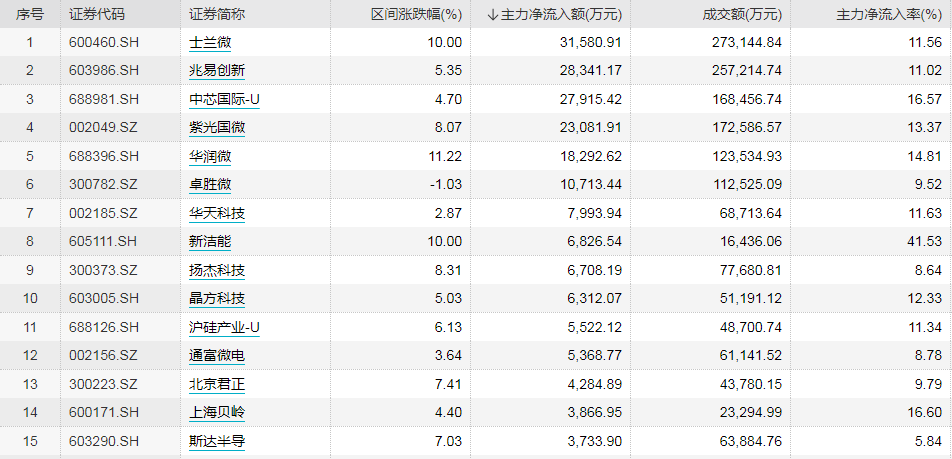The image size is (952, 459).
Task: Open 扬杰科技 stock page
Action: point(217,270)
